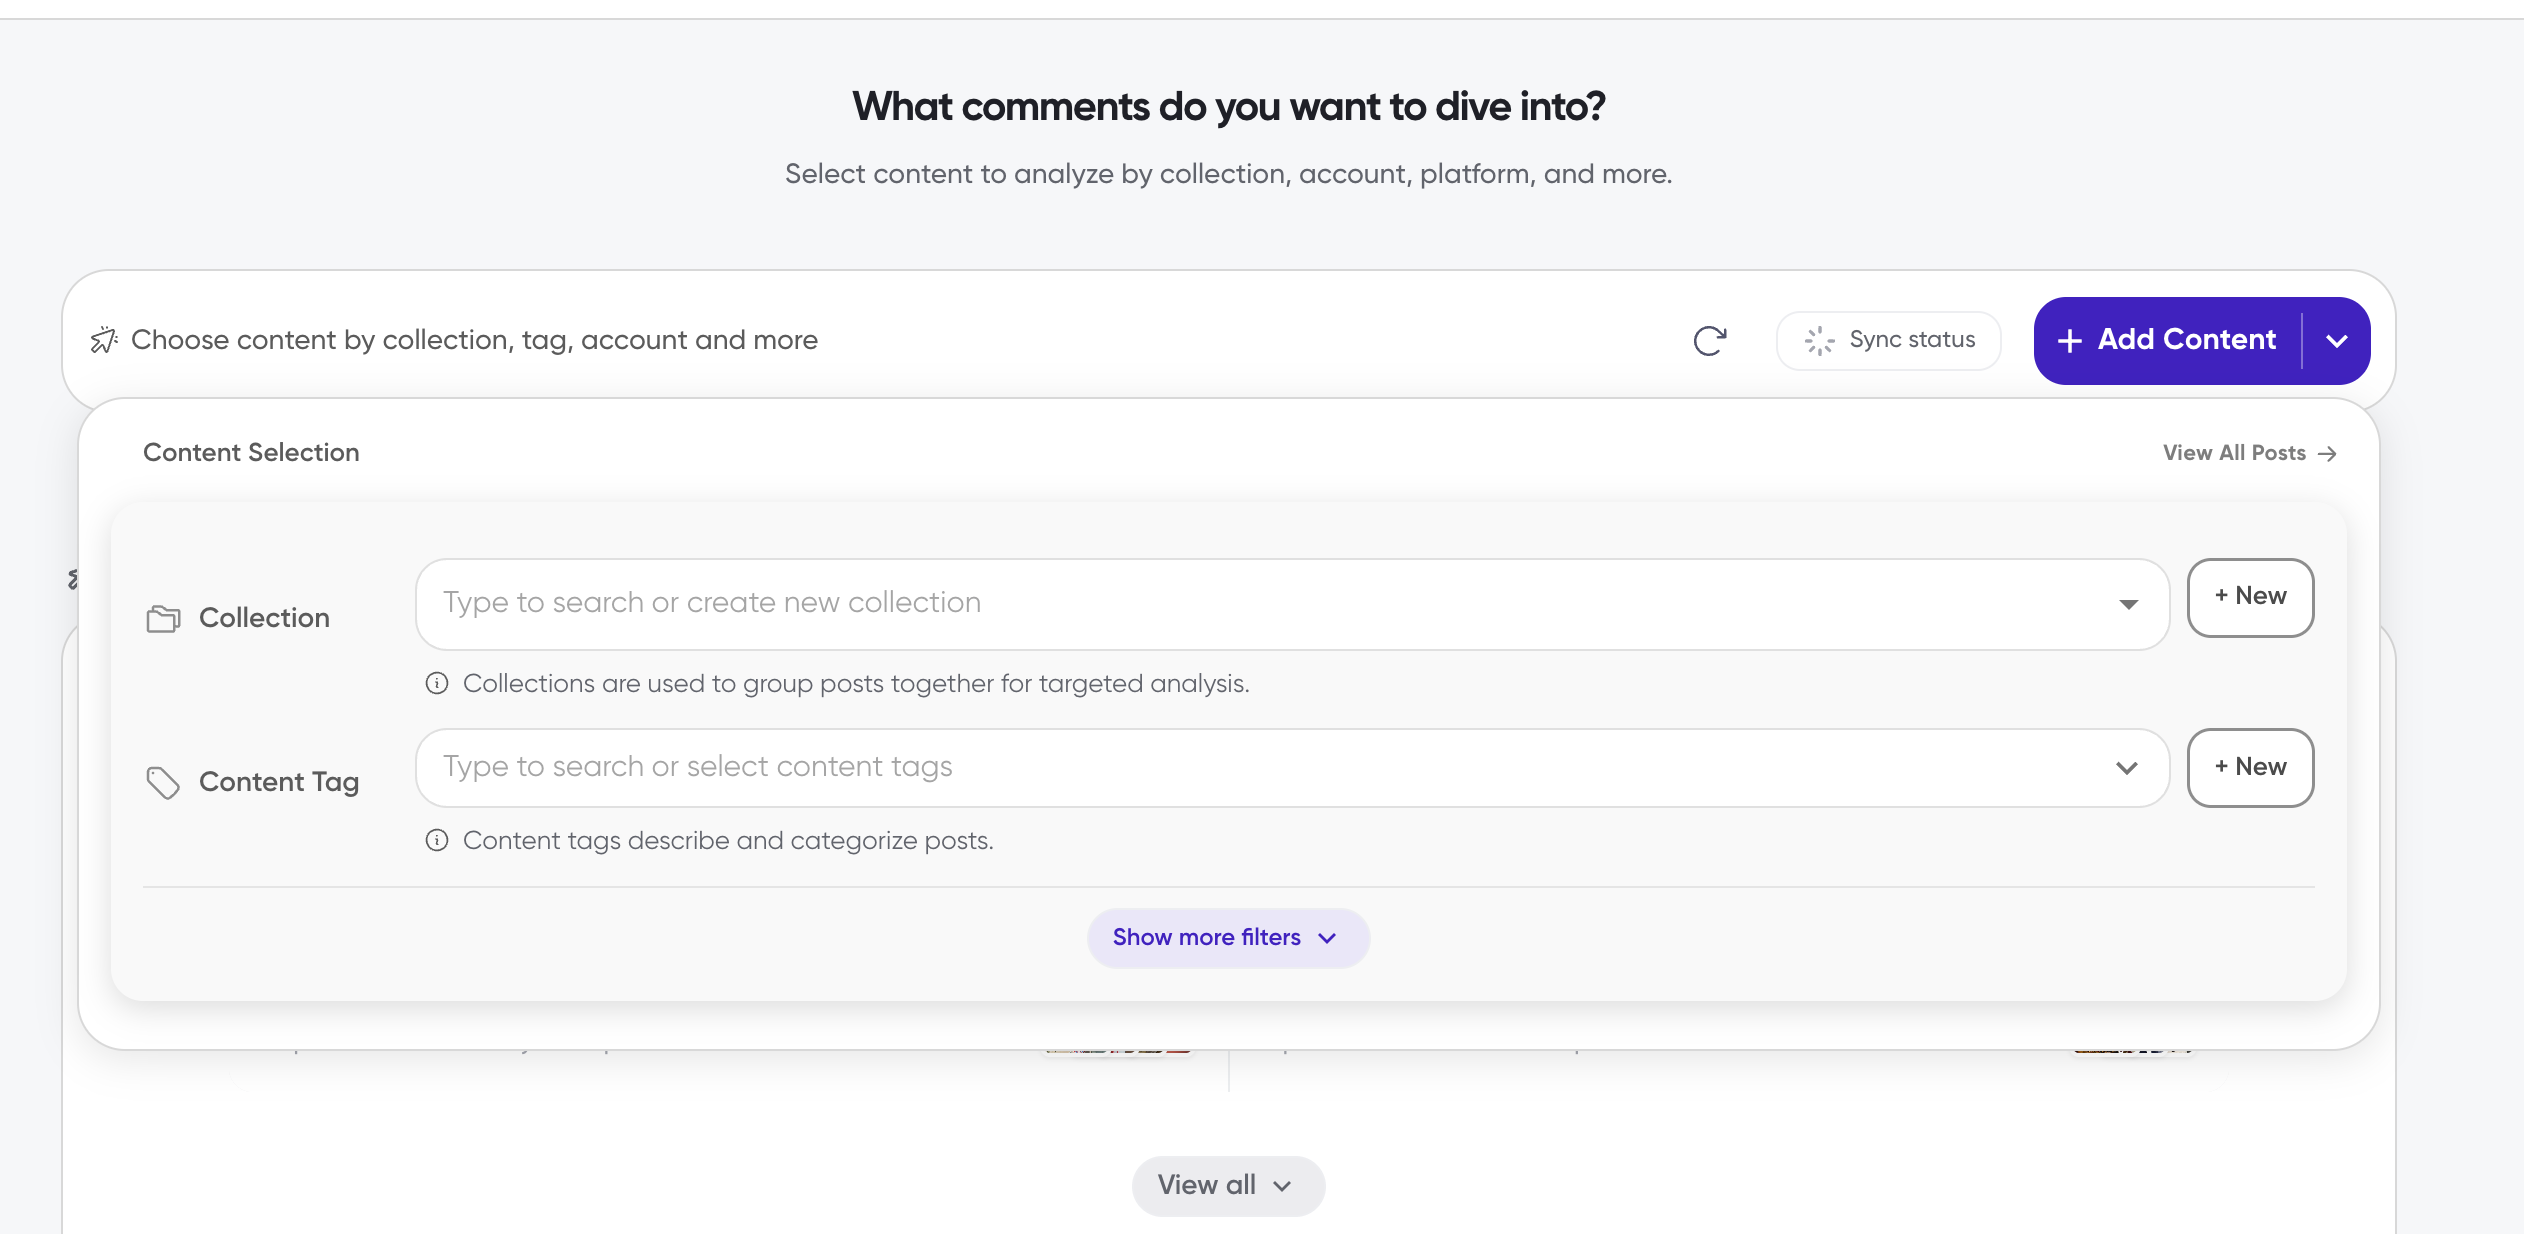
Task: Click the Content Tag label text
Action: click(x=279, y=782)
